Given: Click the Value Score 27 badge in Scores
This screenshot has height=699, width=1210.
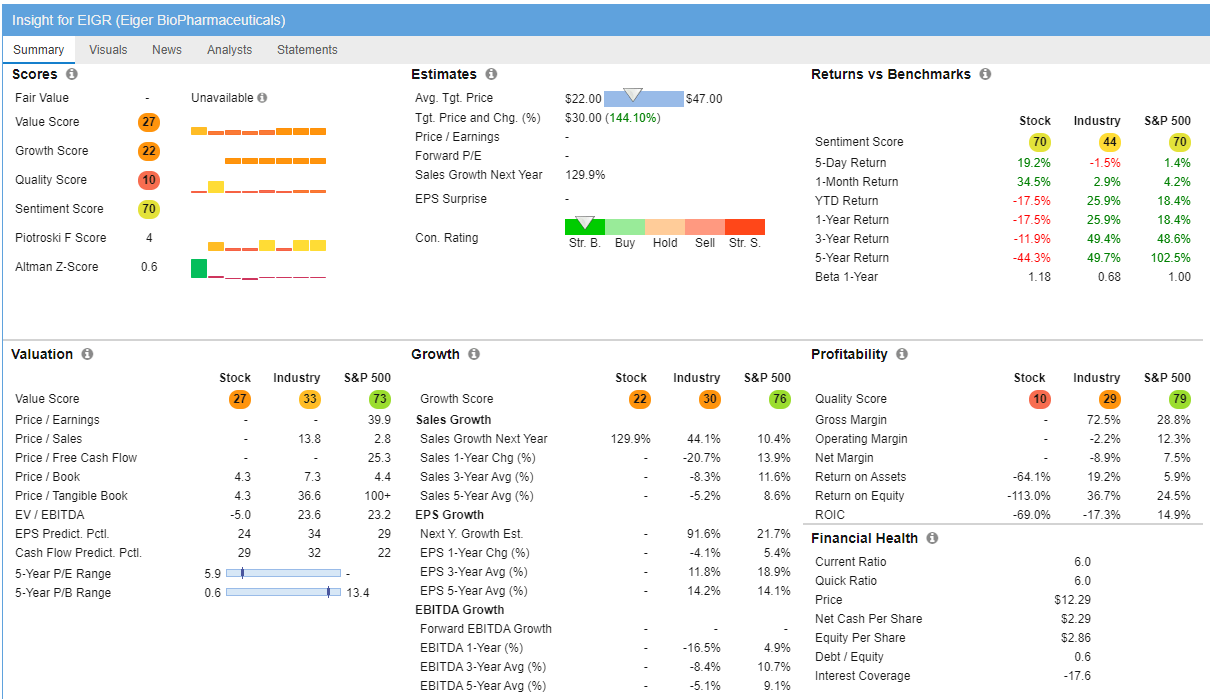Looking at the screenshot, I should 149,122.
